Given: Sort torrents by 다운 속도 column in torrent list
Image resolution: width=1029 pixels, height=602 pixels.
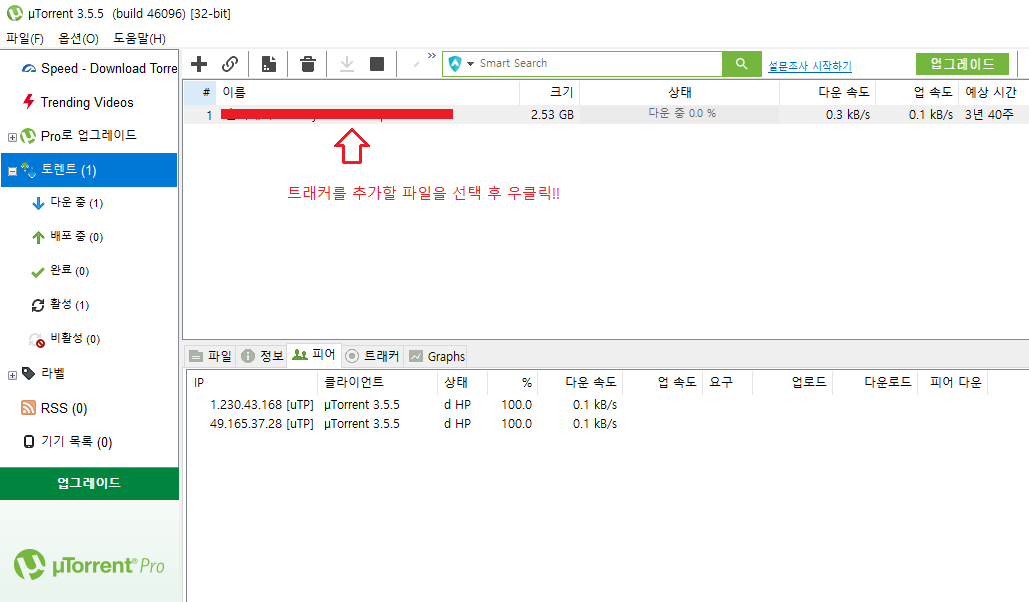Looking at the screenshot, I should [x=828, y=93].
